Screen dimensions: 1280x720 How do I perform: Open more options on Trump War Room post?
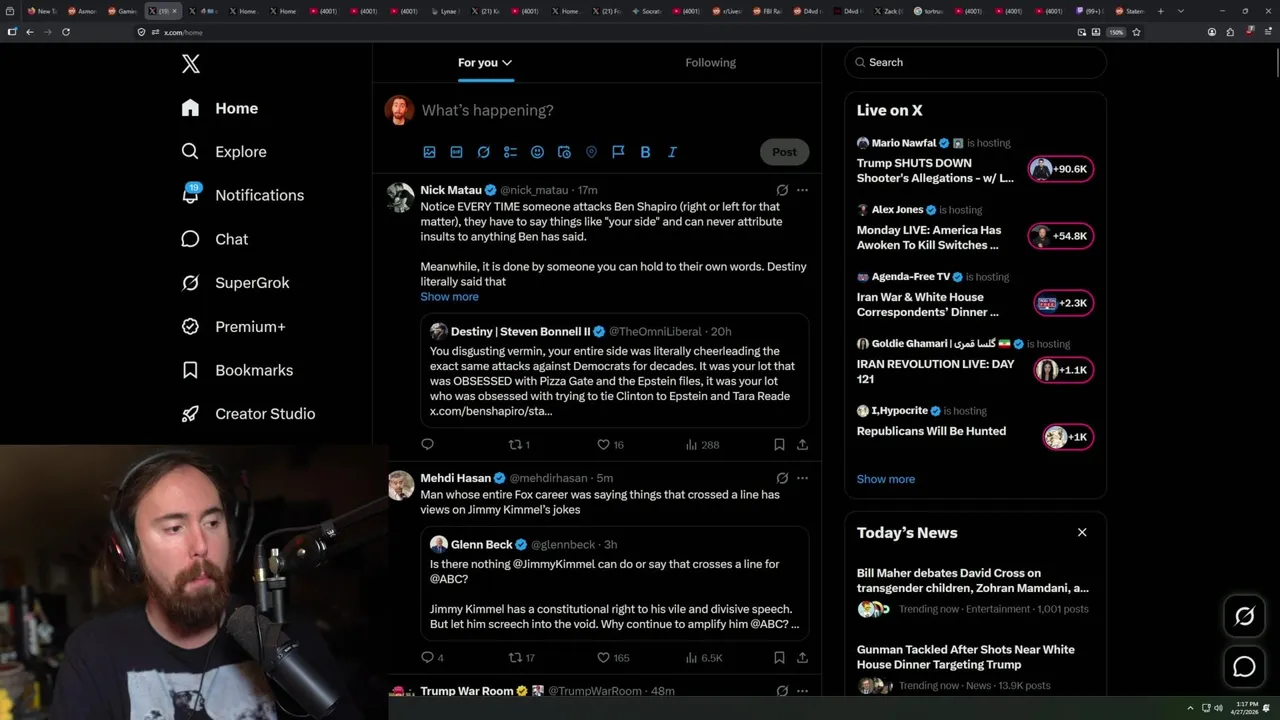click(802, 691)
